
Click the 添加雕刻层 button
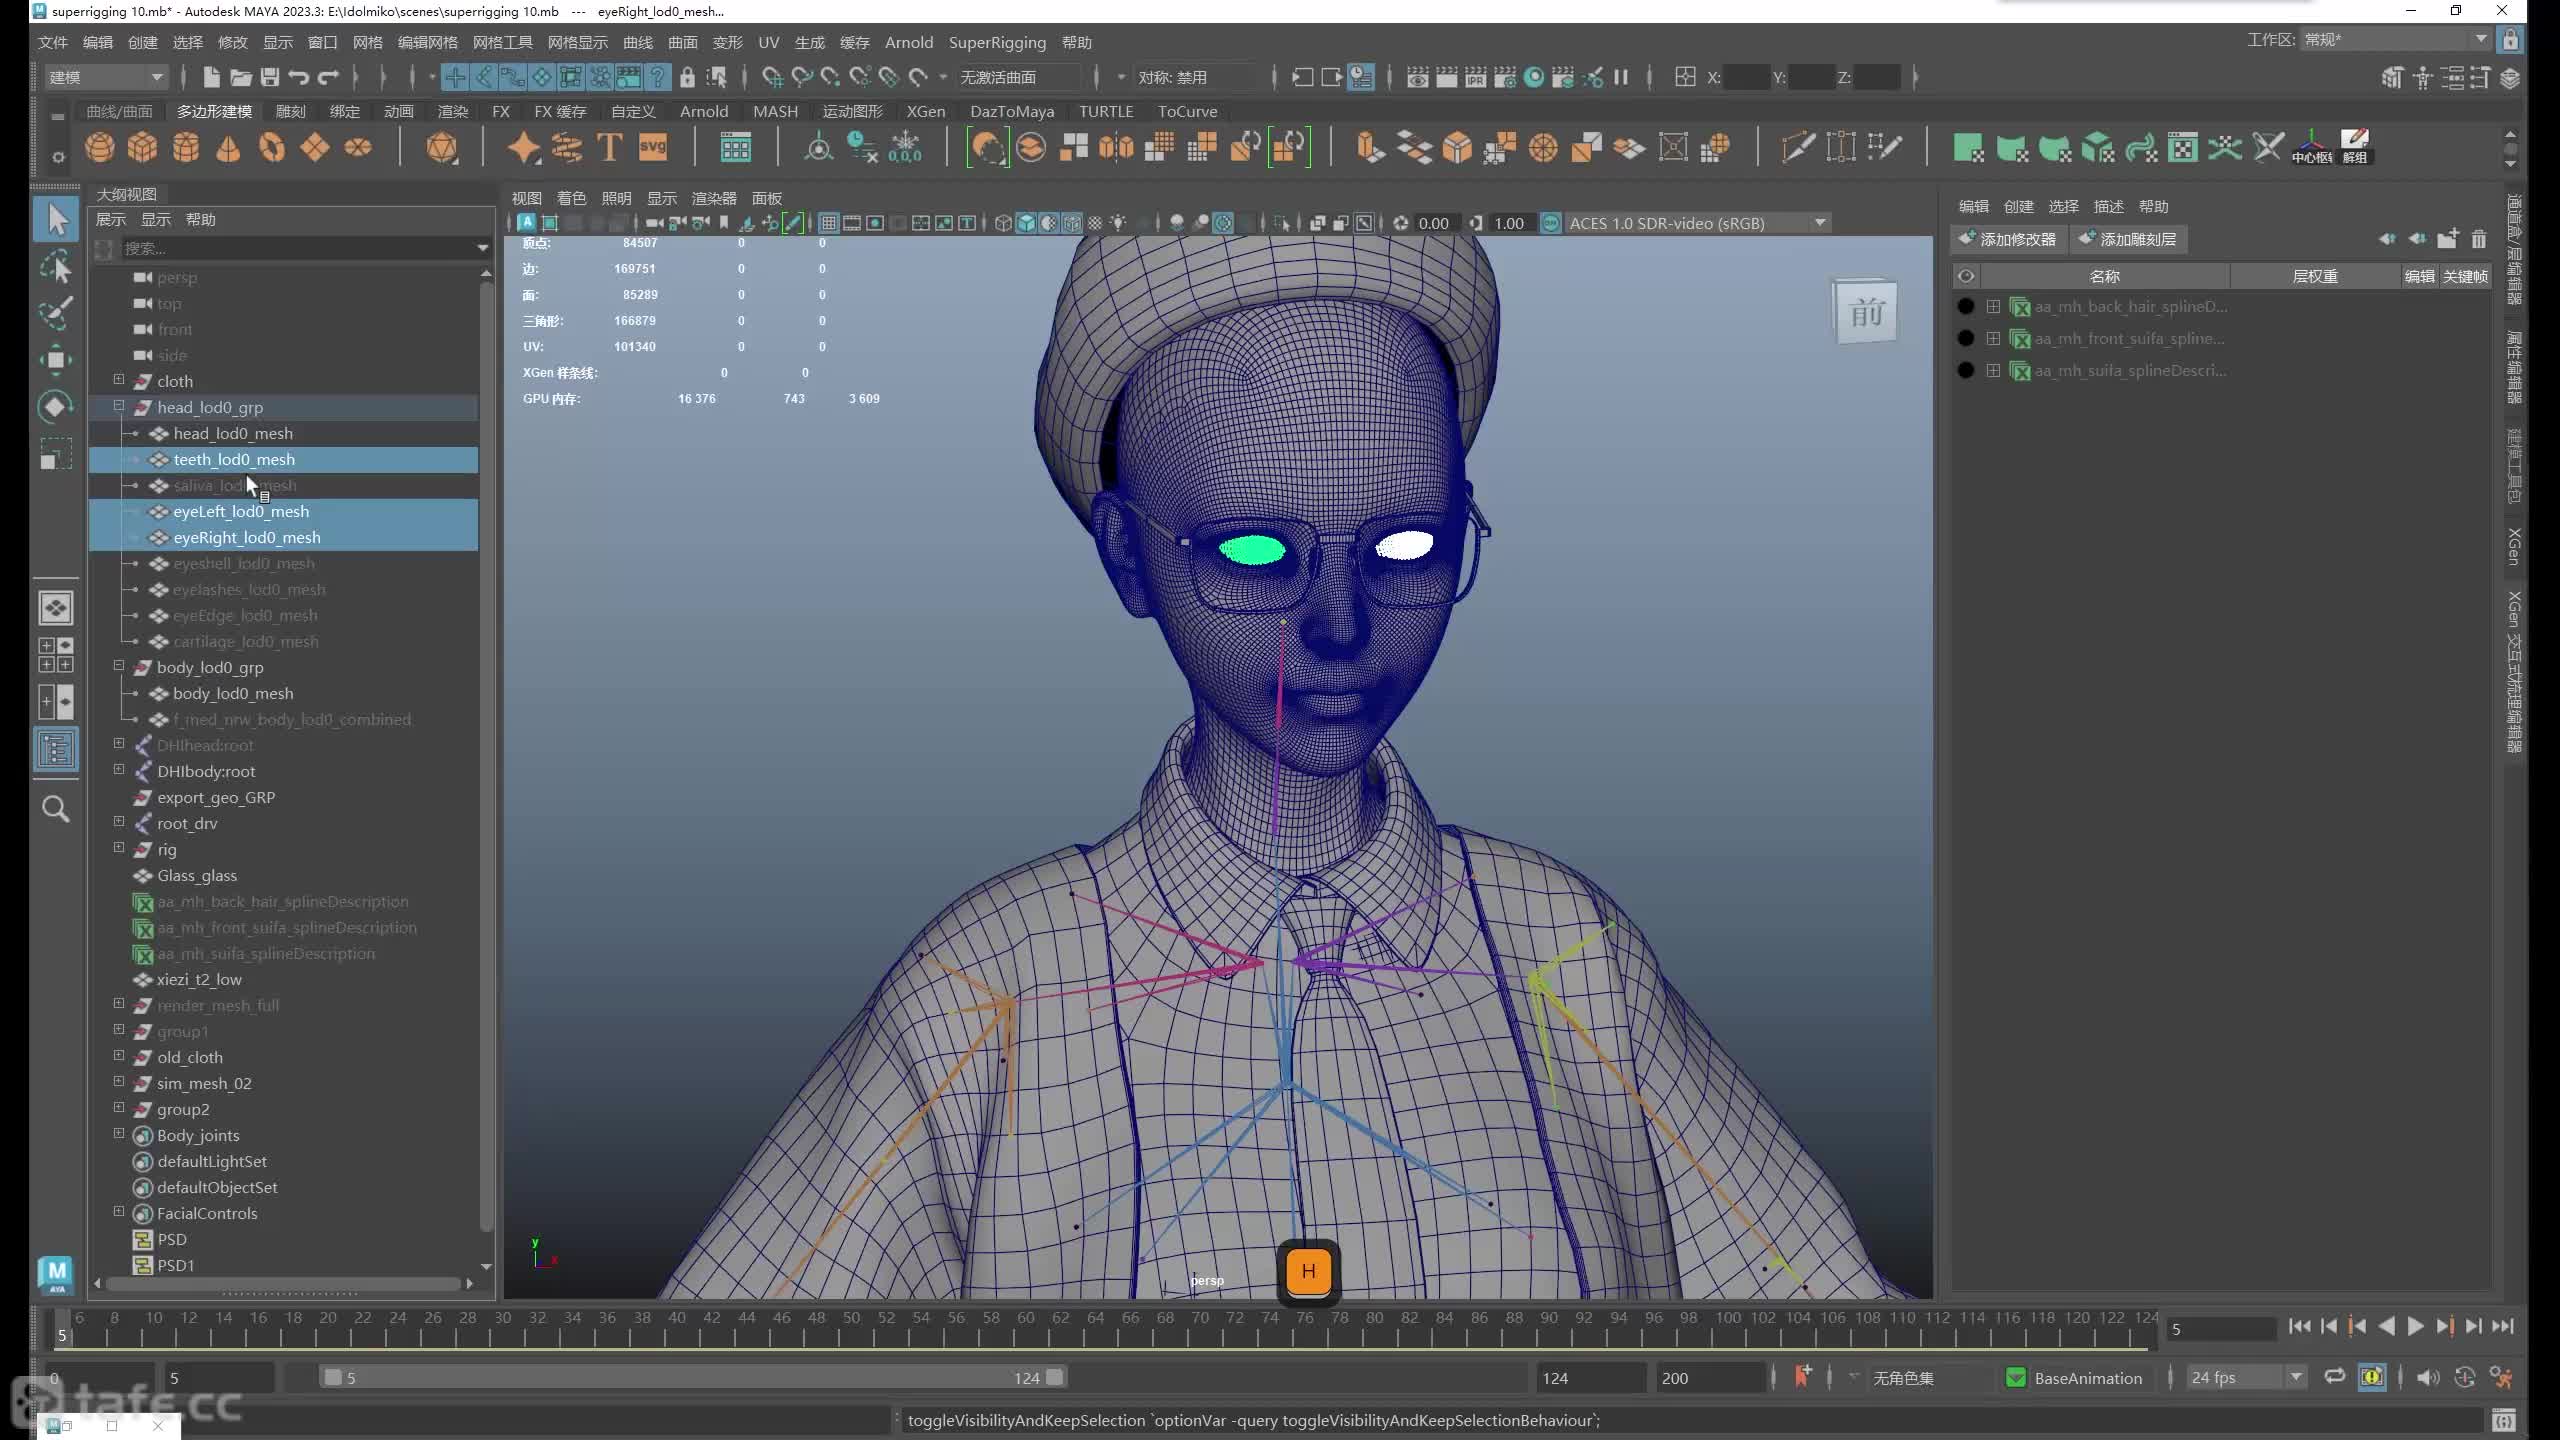coord(2128,239)
